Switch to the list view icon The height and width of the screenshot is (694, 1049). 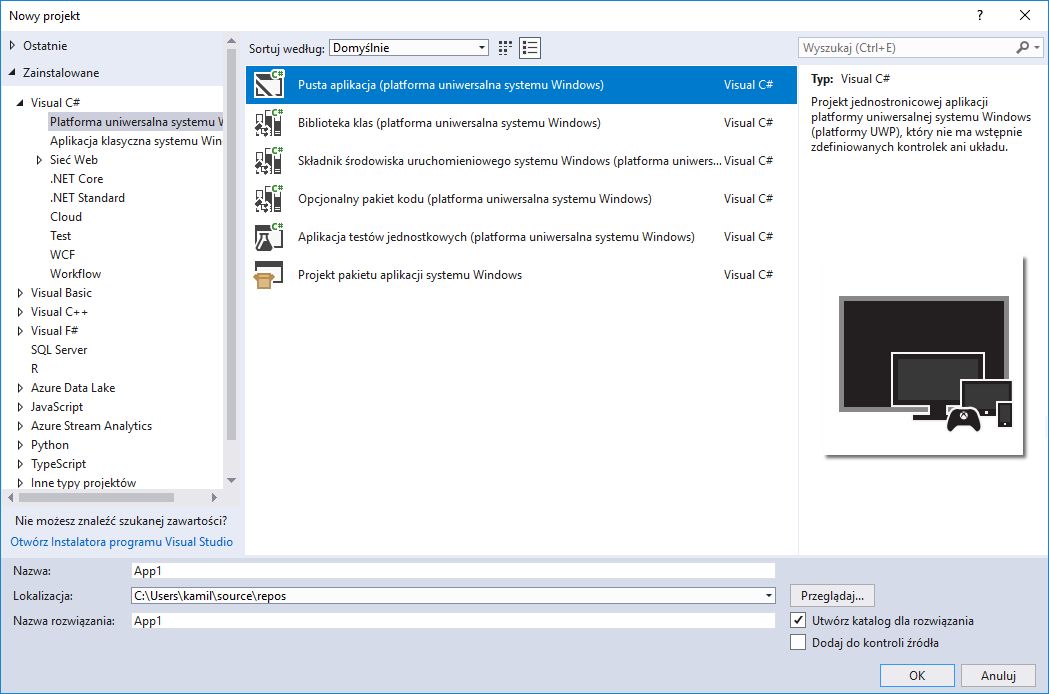point(530,48)
